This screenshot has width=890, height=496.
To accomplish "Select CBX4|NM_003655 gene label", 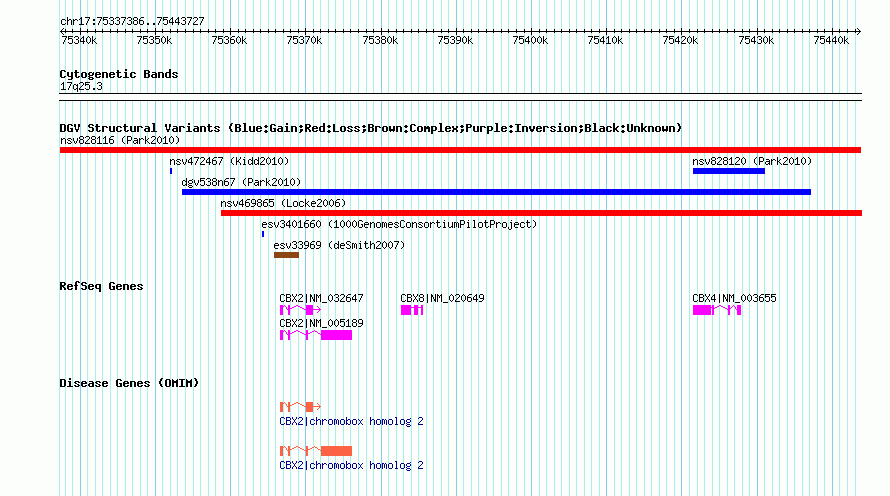I will click(x=734, y=298).
